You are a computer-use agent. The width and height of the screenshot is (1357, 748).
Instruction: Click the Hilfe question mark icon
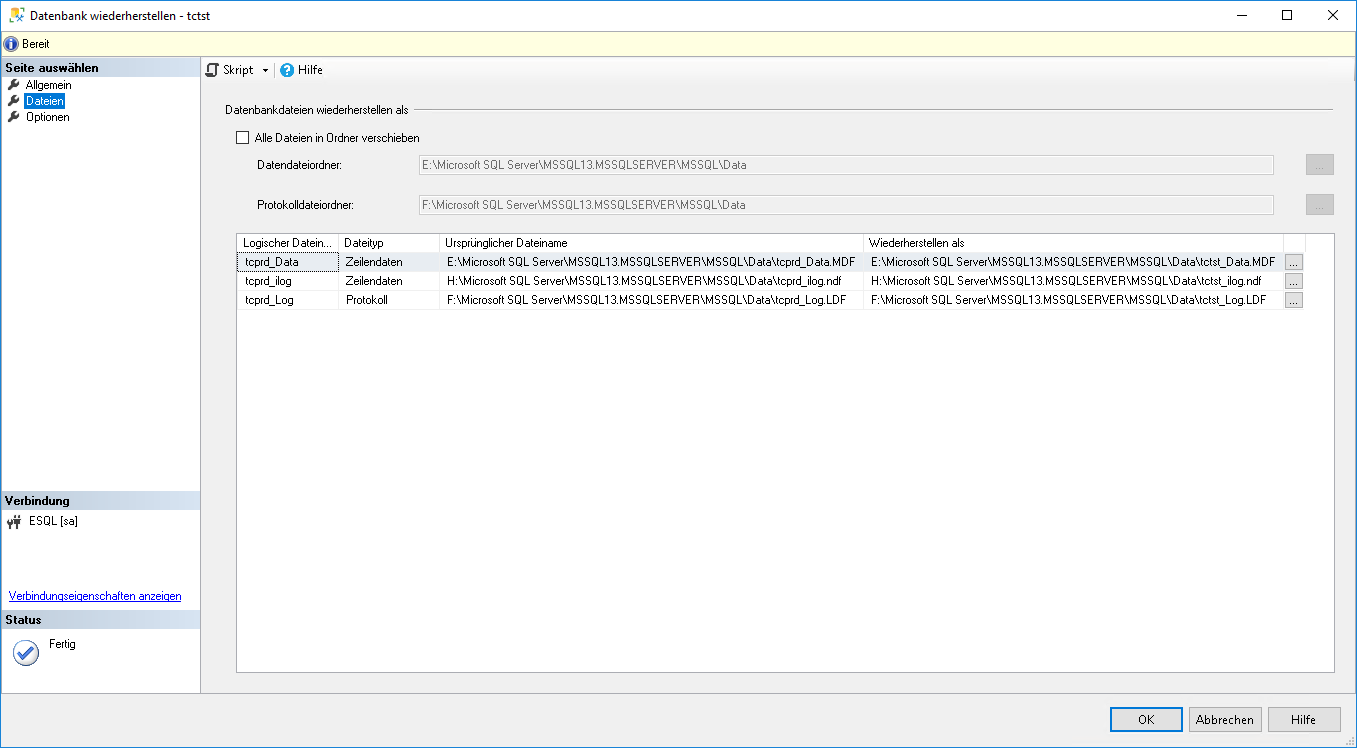coord(287,70)
